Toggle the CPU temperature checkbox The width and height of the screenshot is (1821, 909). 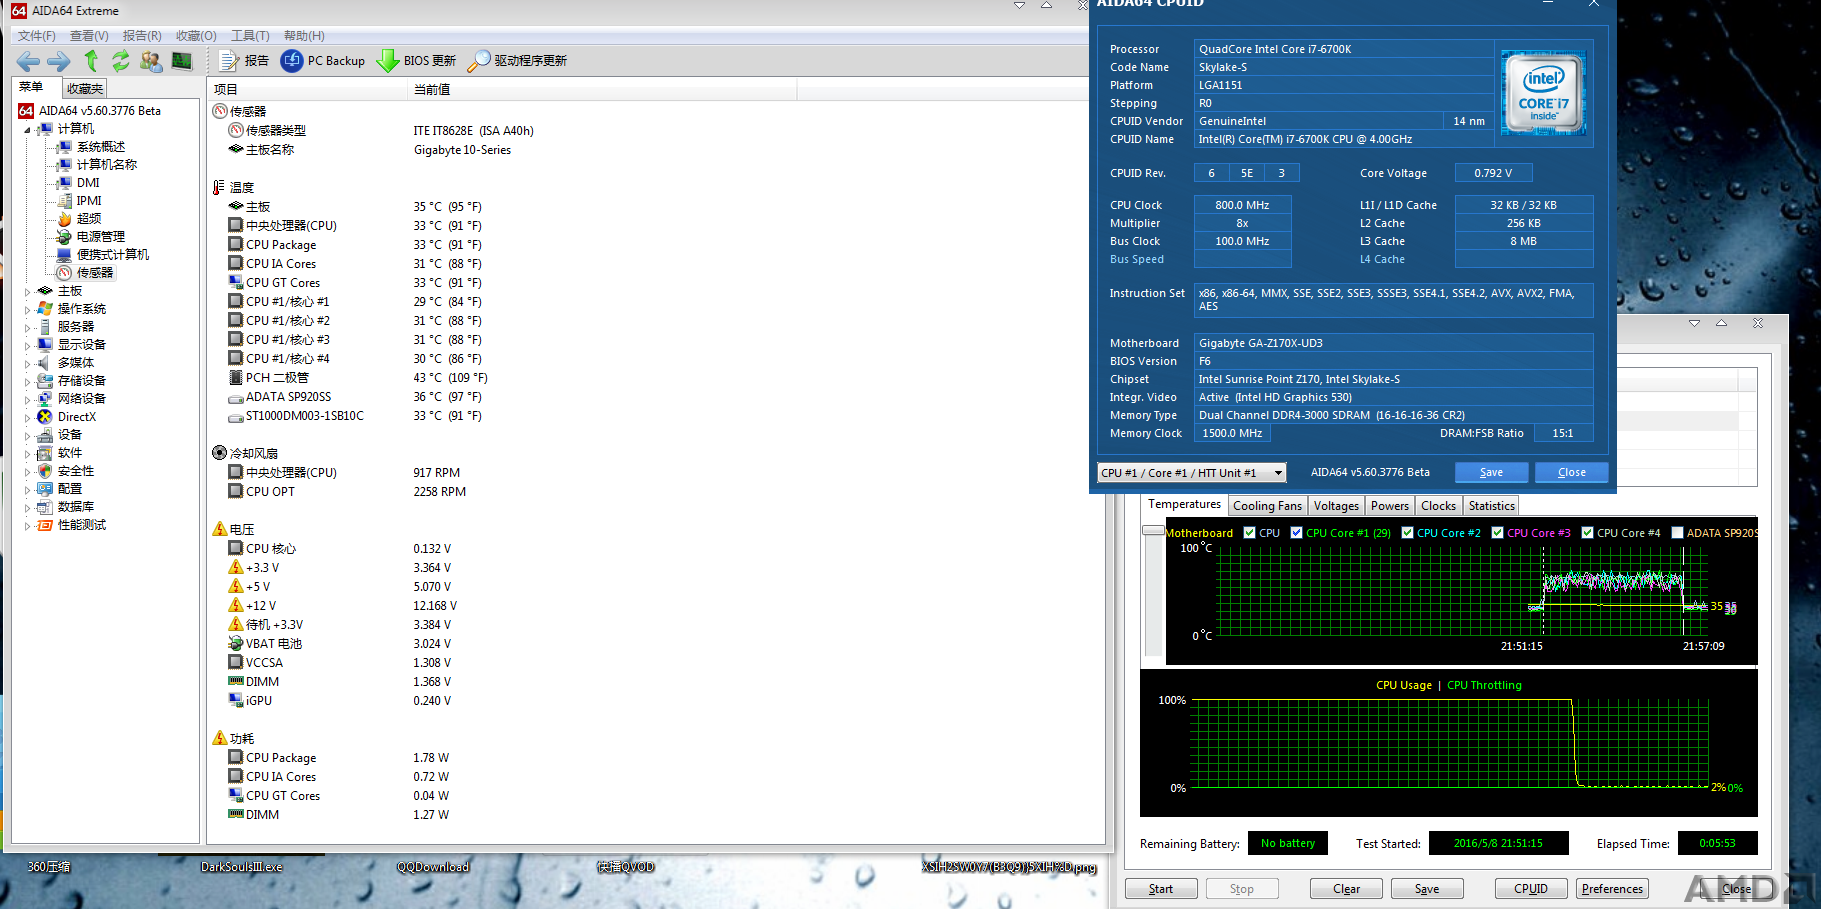coord(1249,533)
